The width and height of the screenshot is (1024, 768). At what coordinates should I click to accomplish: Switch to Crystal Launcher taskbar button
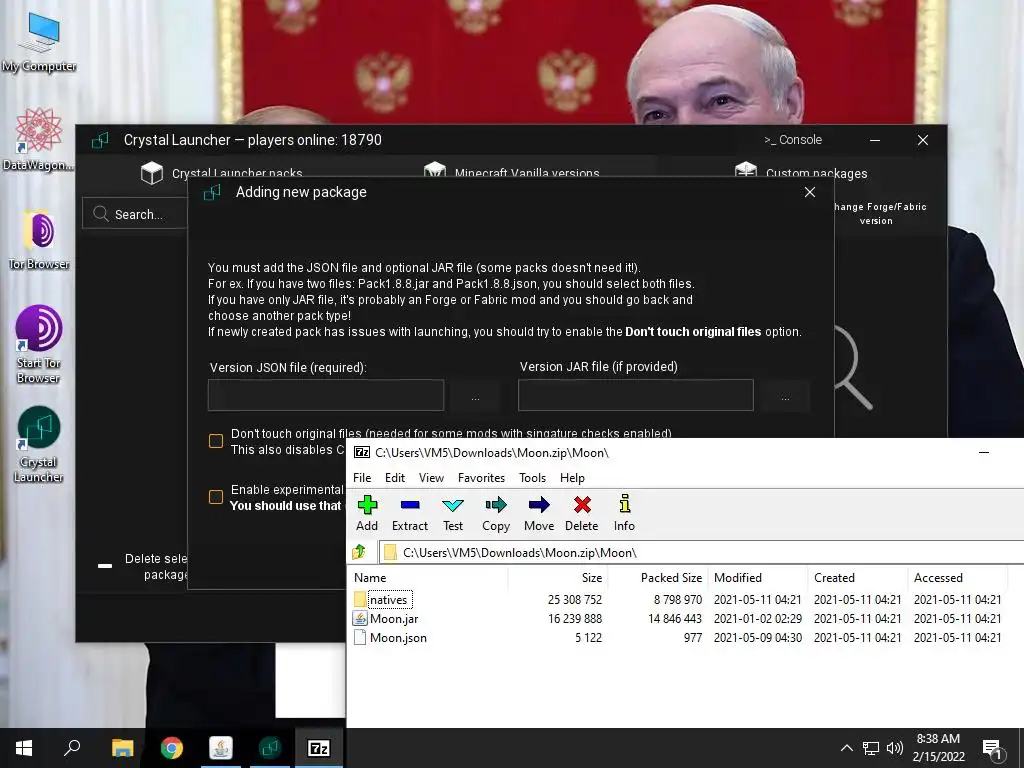pos(270,748)
